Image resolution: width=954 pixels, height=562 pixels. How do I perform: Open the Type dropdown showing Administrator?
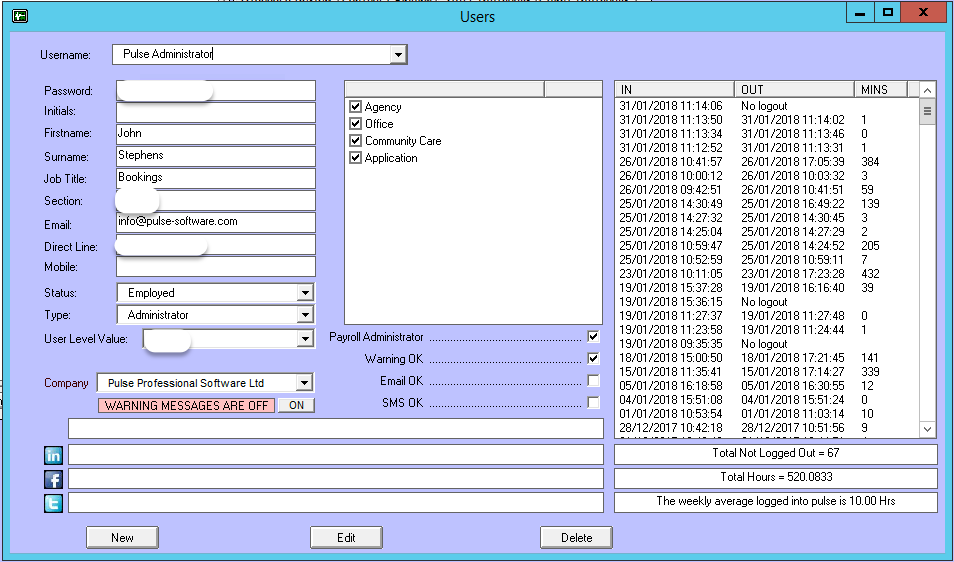305,315
